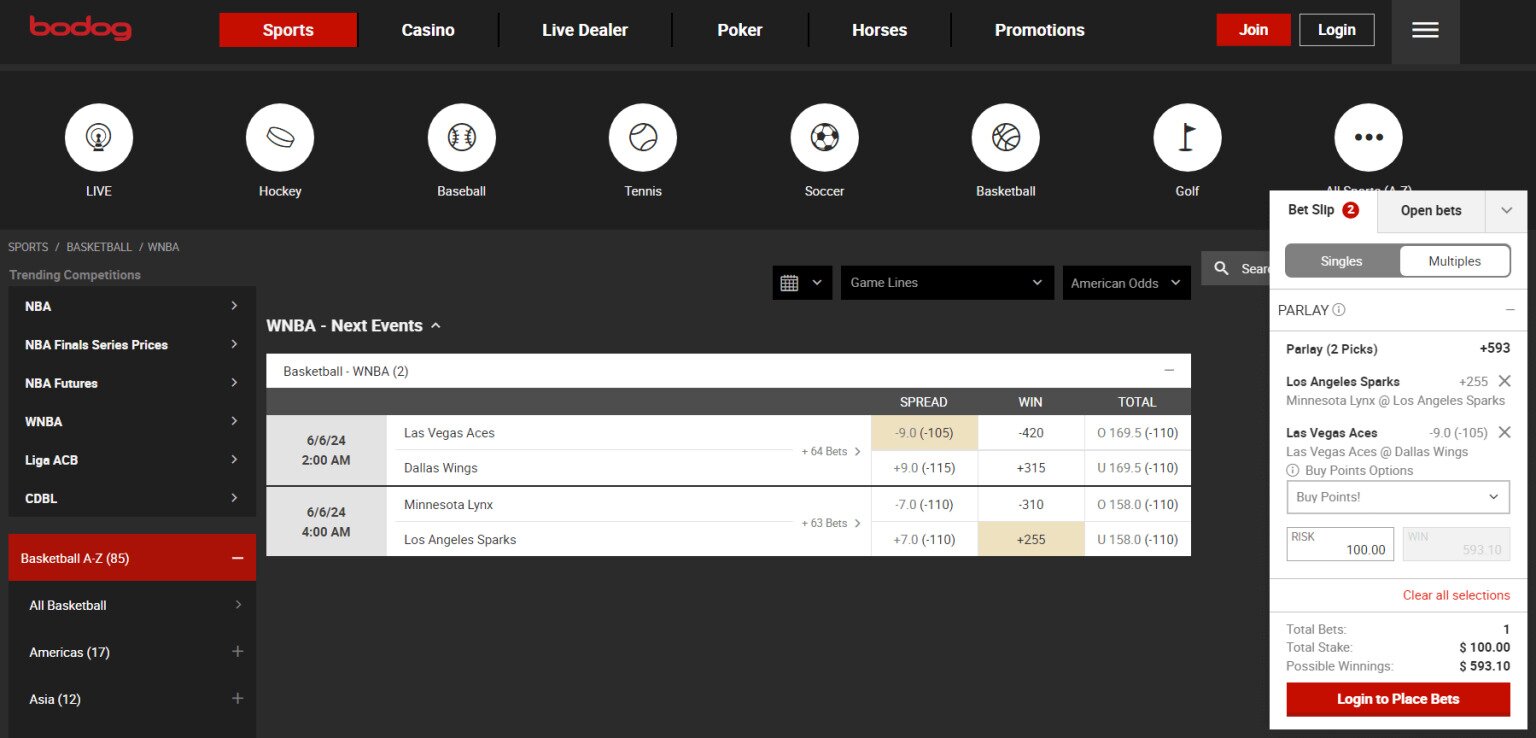Expand the Buy Points! dropdown

coord(1397,497)
